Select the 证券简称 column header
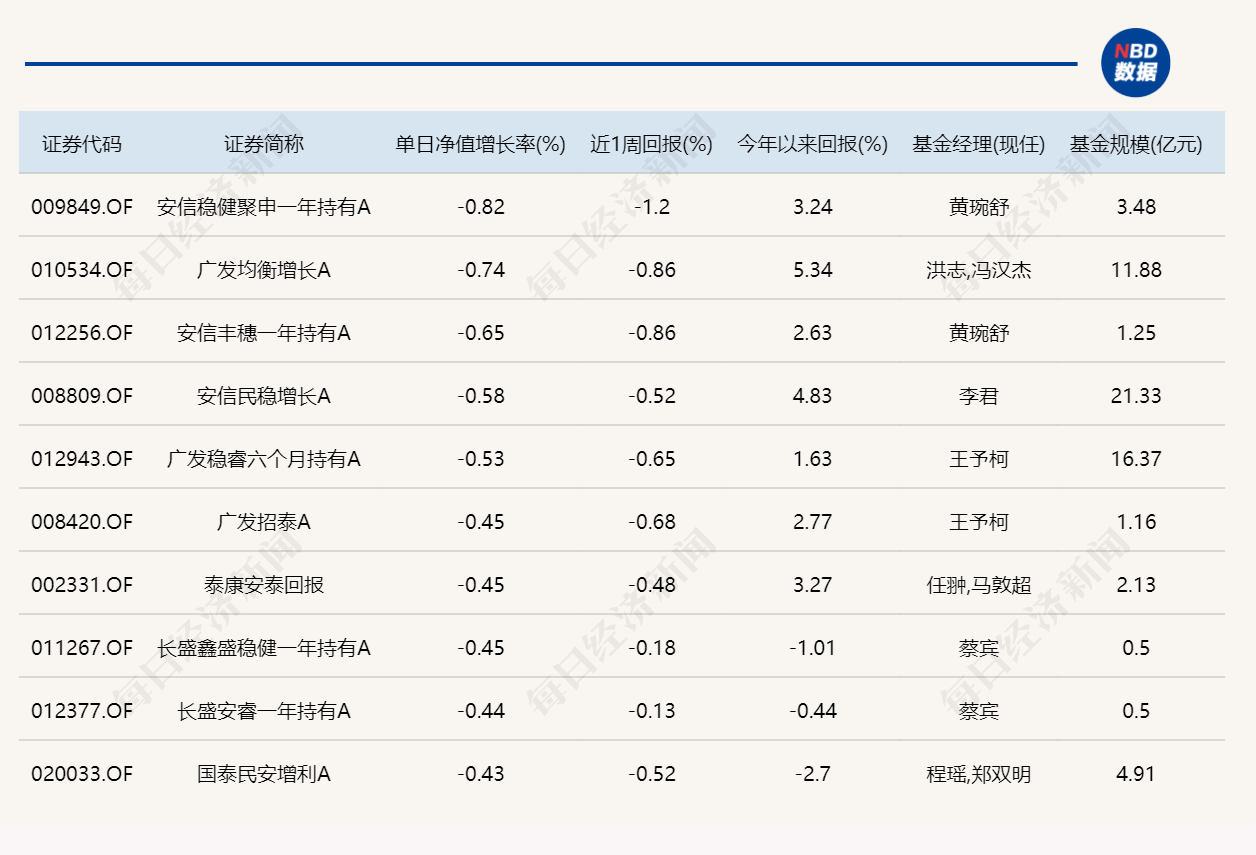The width and height of the screenshot is (1256, 855). pos(264,144)
